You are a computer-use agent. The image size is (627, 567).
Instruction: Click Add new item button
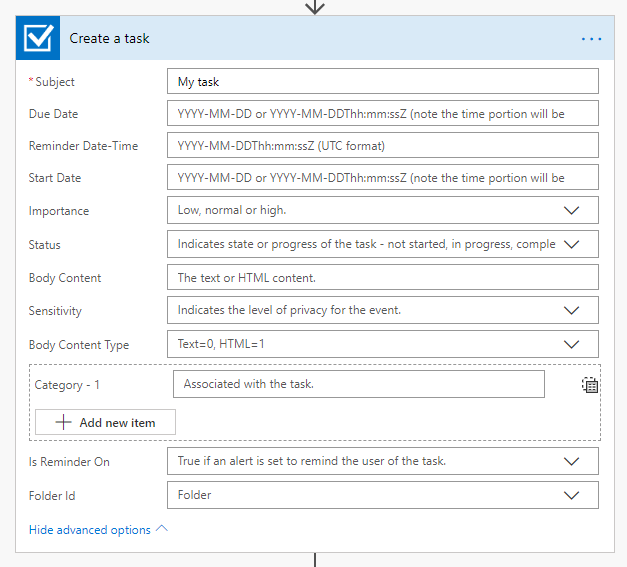(x=105, y=422)
